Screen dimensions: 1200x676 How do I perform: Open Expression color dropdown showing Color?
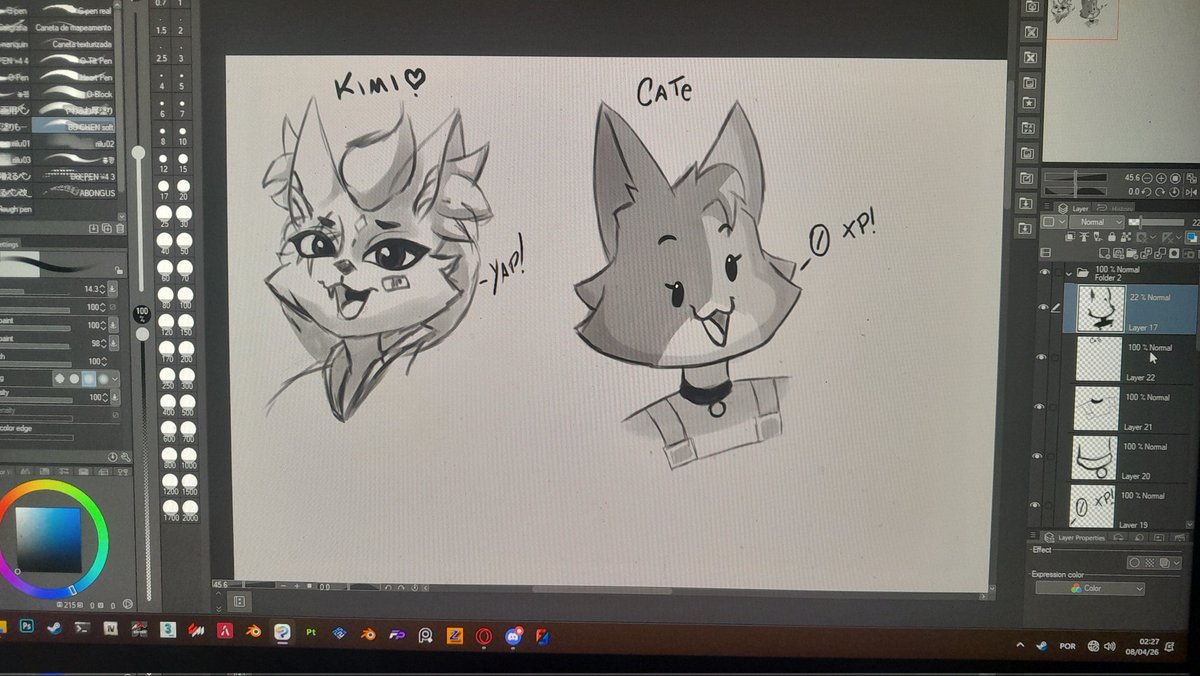tap(1090, 589)
